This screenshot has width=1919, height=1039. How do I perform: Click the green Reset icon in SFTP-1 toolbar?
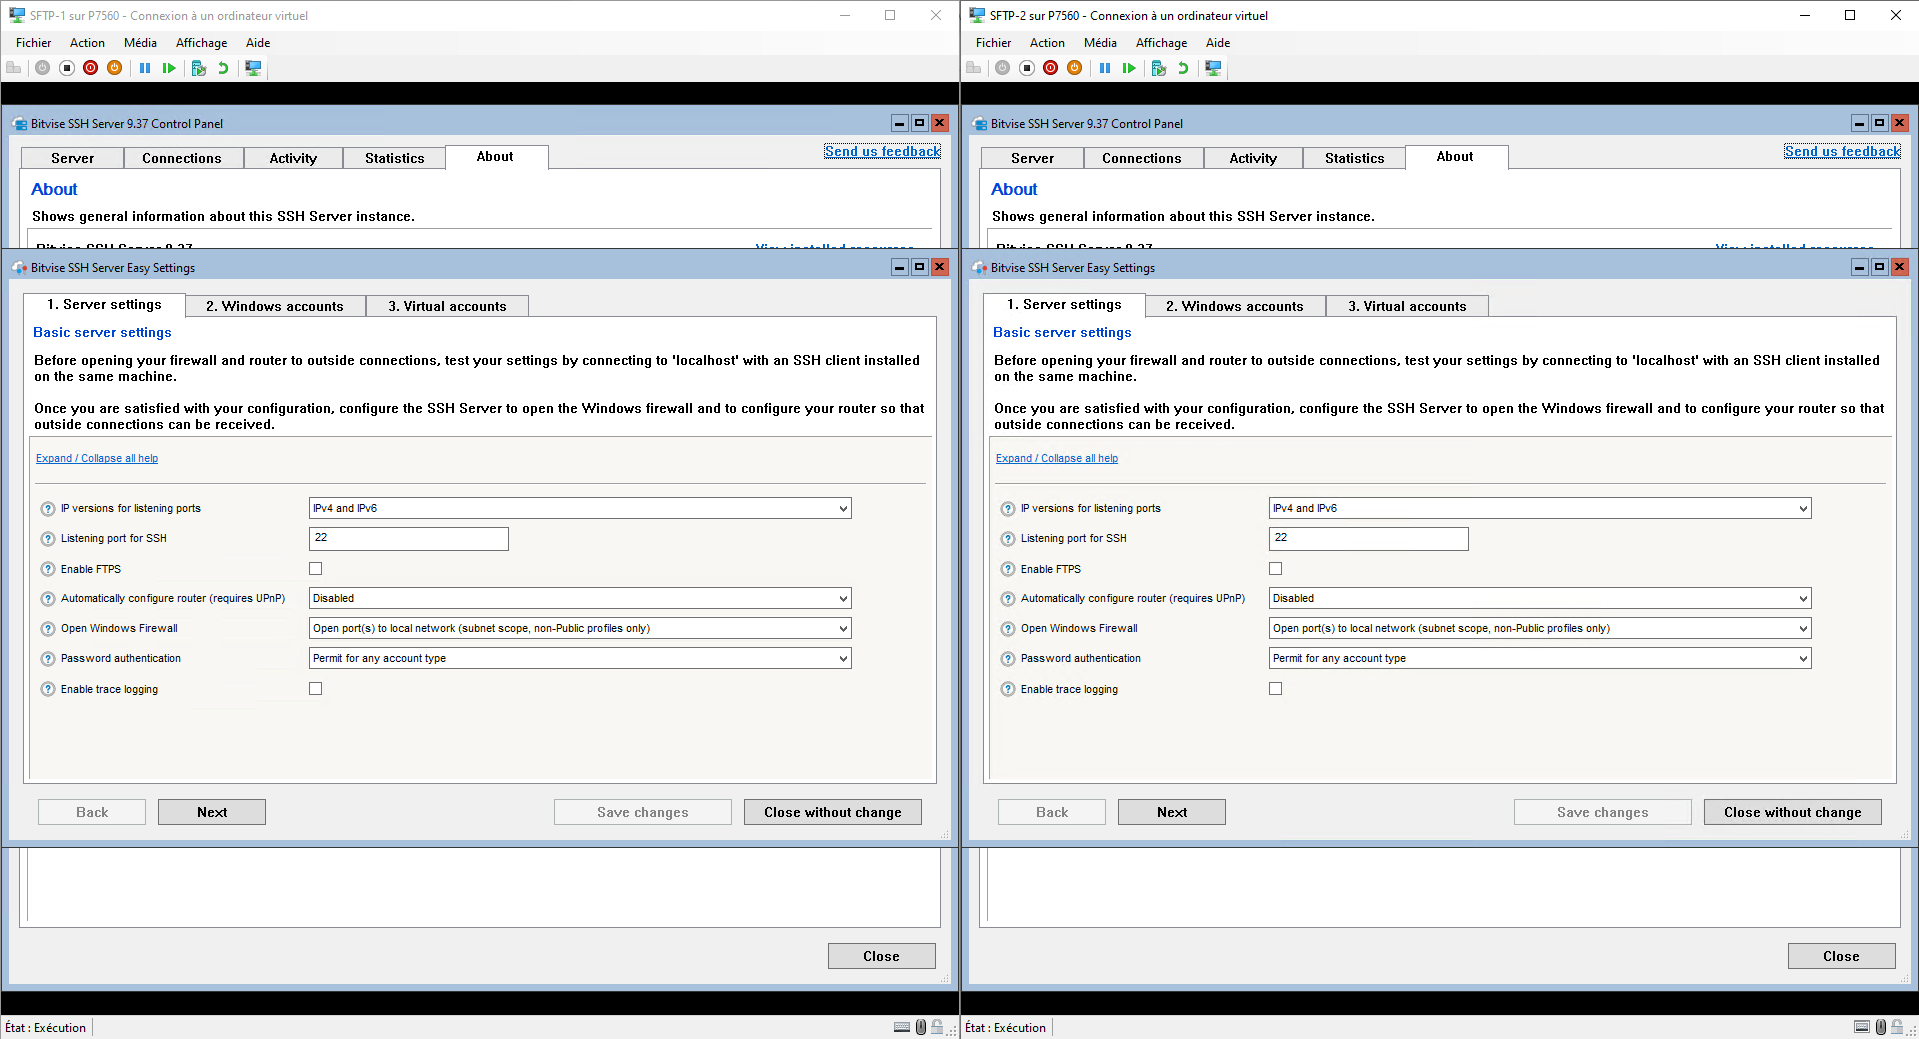(x=169, y=68)
